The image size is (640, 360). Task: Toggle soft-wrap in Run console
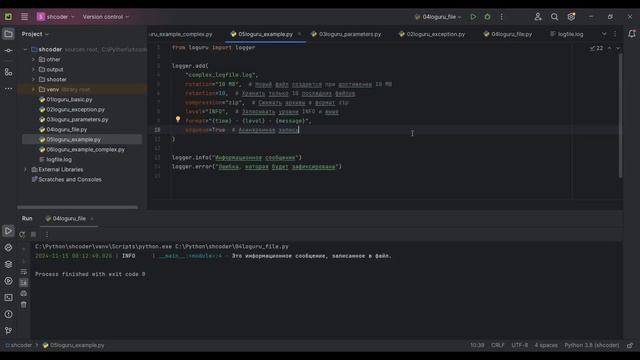click(x=24, y=271)
